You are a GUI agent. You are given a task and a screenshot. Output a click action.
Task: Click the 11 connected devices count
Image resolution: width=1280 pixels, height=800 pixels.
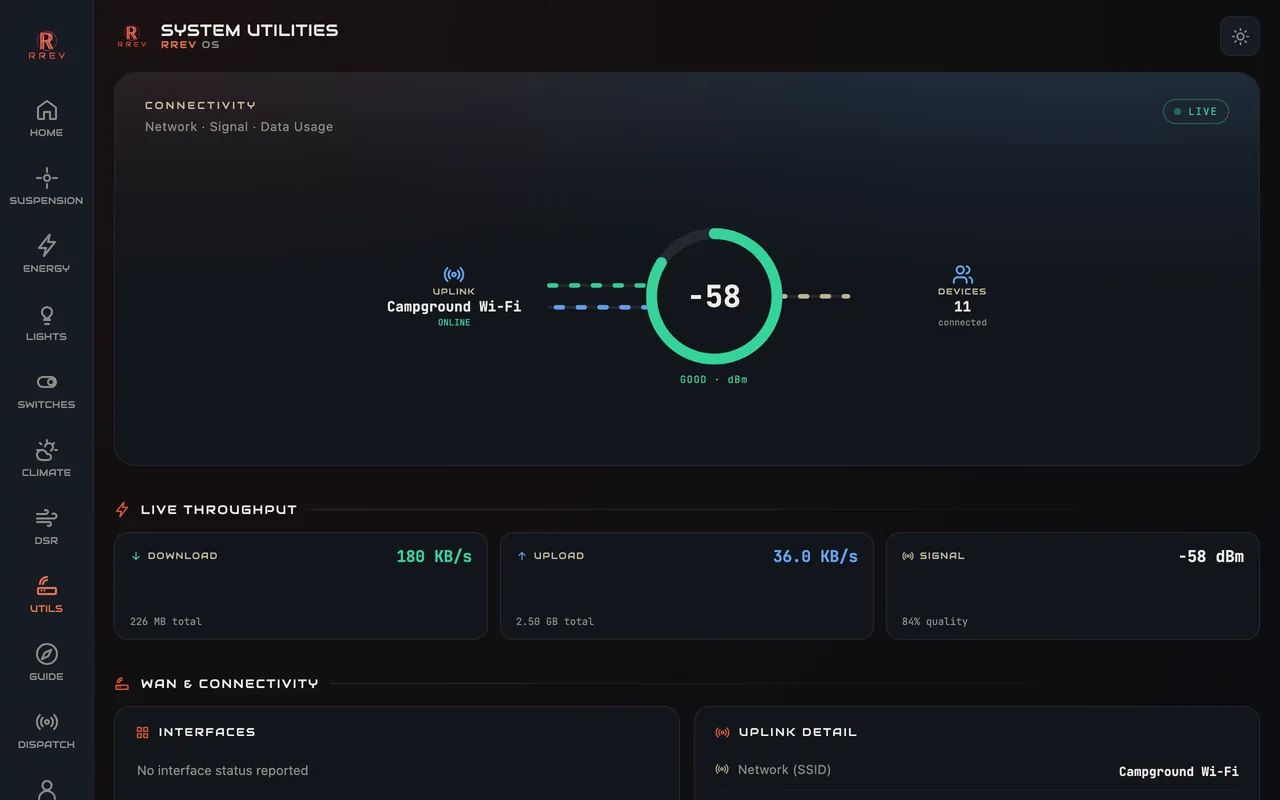click(962, 307)
